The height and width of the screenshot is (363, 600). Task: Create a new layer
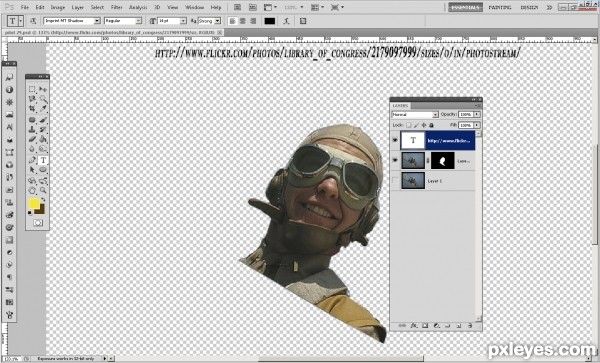(459, 326)
